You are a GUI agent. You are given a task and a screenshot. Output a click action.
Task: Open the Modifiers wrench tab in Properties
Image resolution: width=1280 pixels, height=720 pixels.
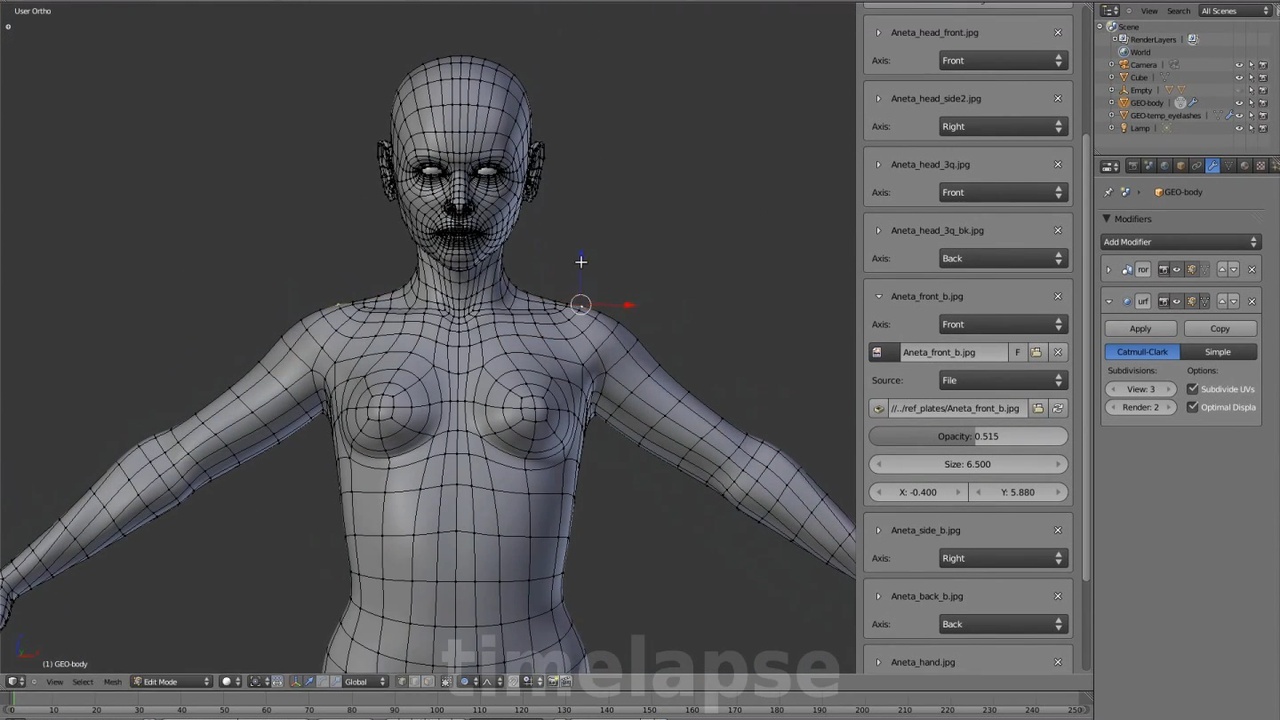click(x=1212, y=166)
